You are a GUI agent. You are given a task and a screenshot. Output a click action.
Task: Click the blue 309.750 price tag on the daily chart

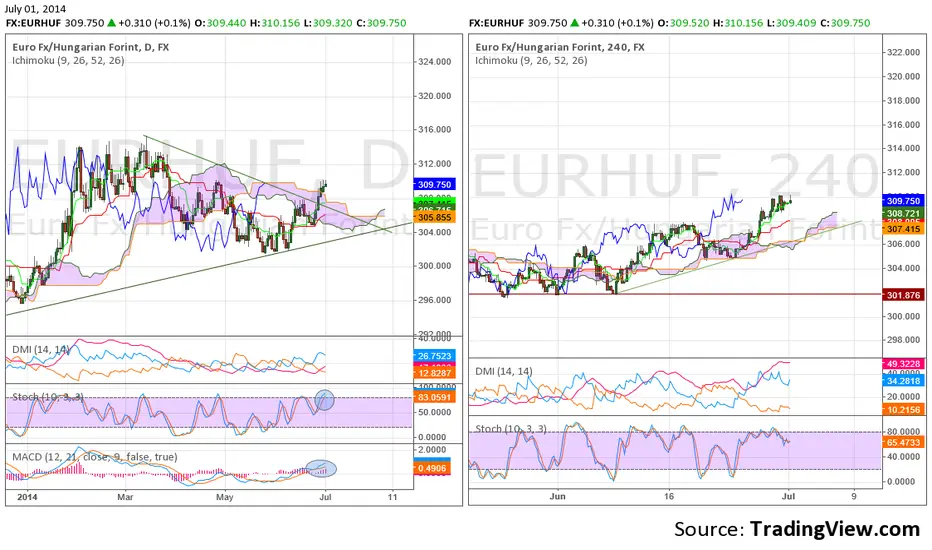point(434,185)
